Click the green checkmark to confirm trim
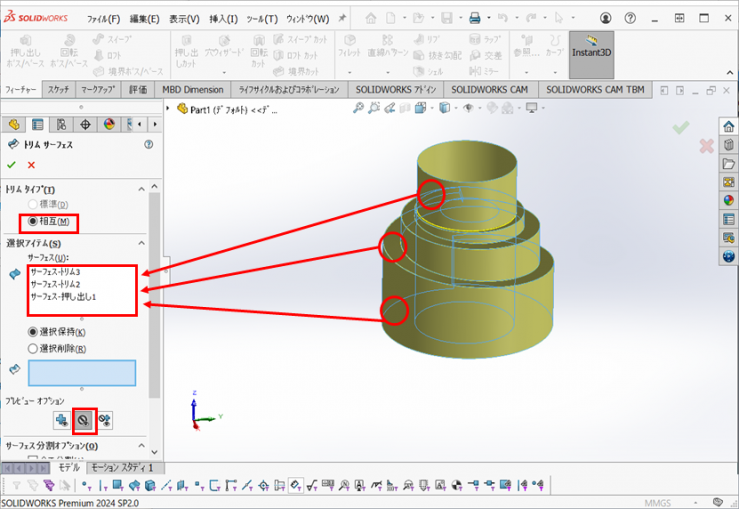This screenshot has width=739, height=509. 12,165
